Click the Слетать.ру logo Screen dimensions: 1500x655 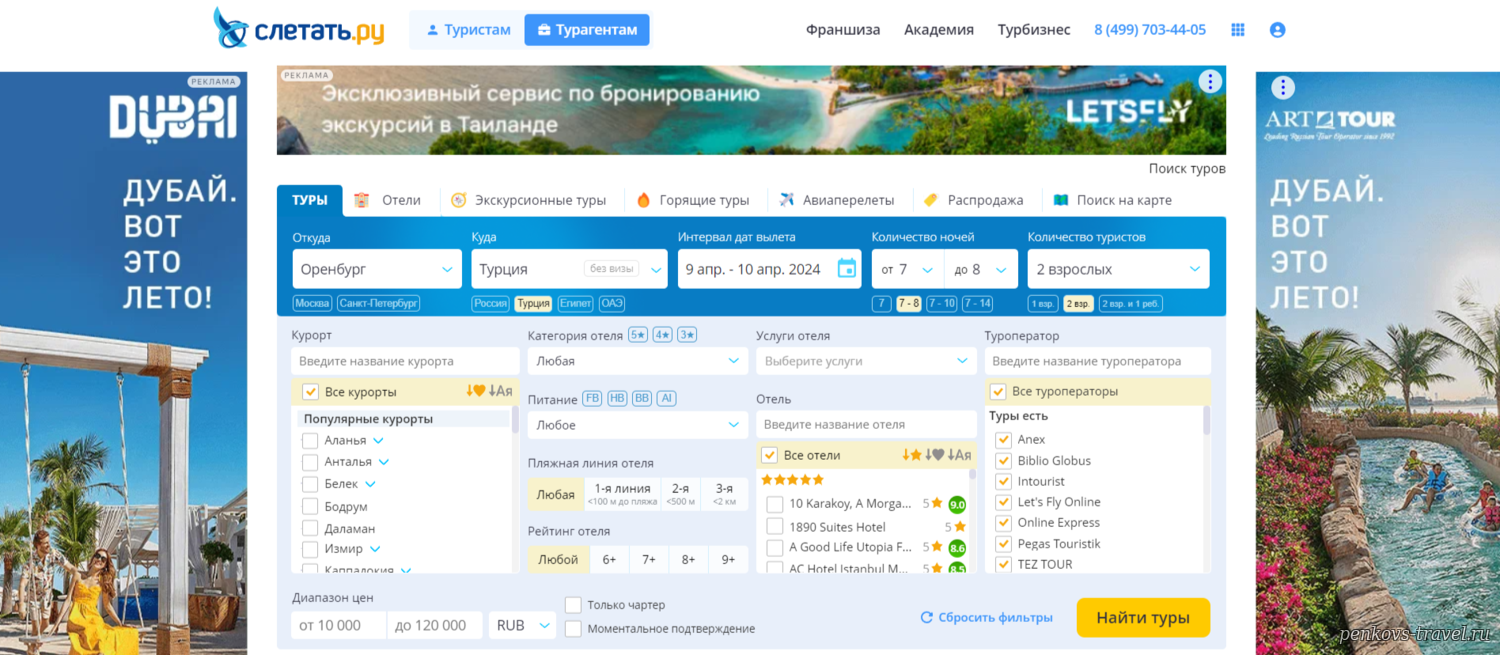299,29
